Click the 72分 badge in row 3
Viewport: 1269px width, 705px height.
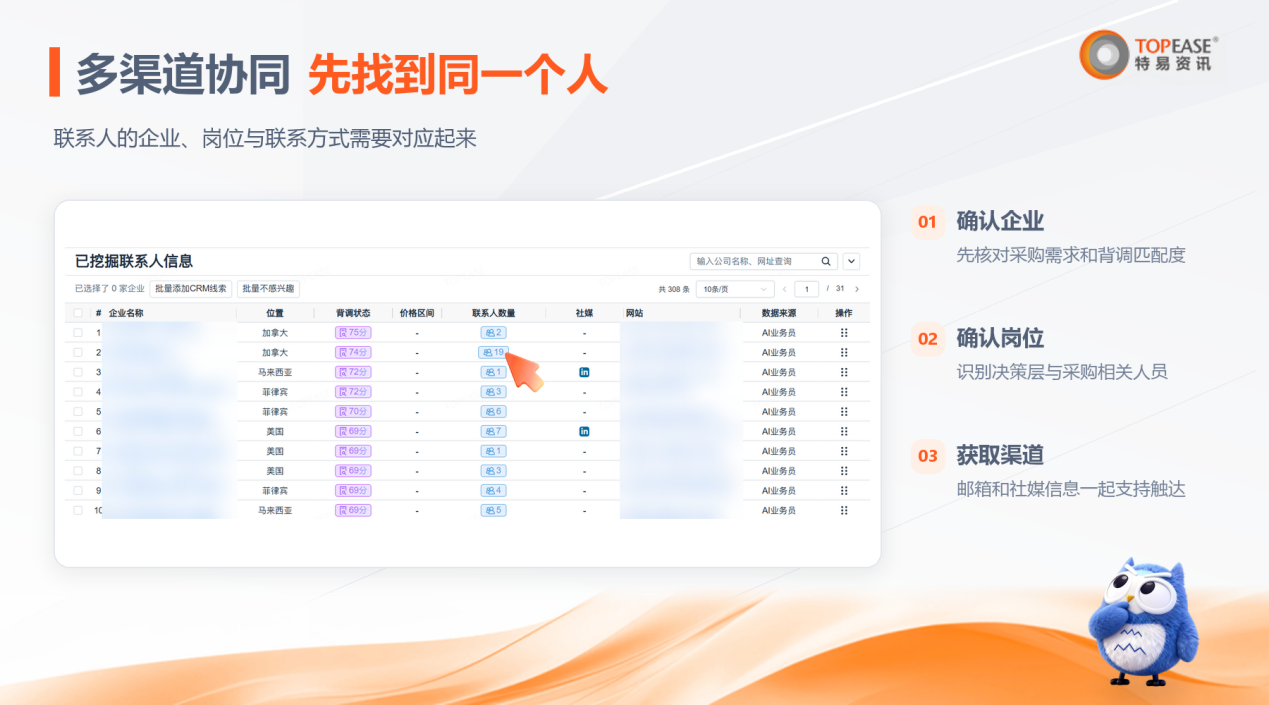(353, 372)
